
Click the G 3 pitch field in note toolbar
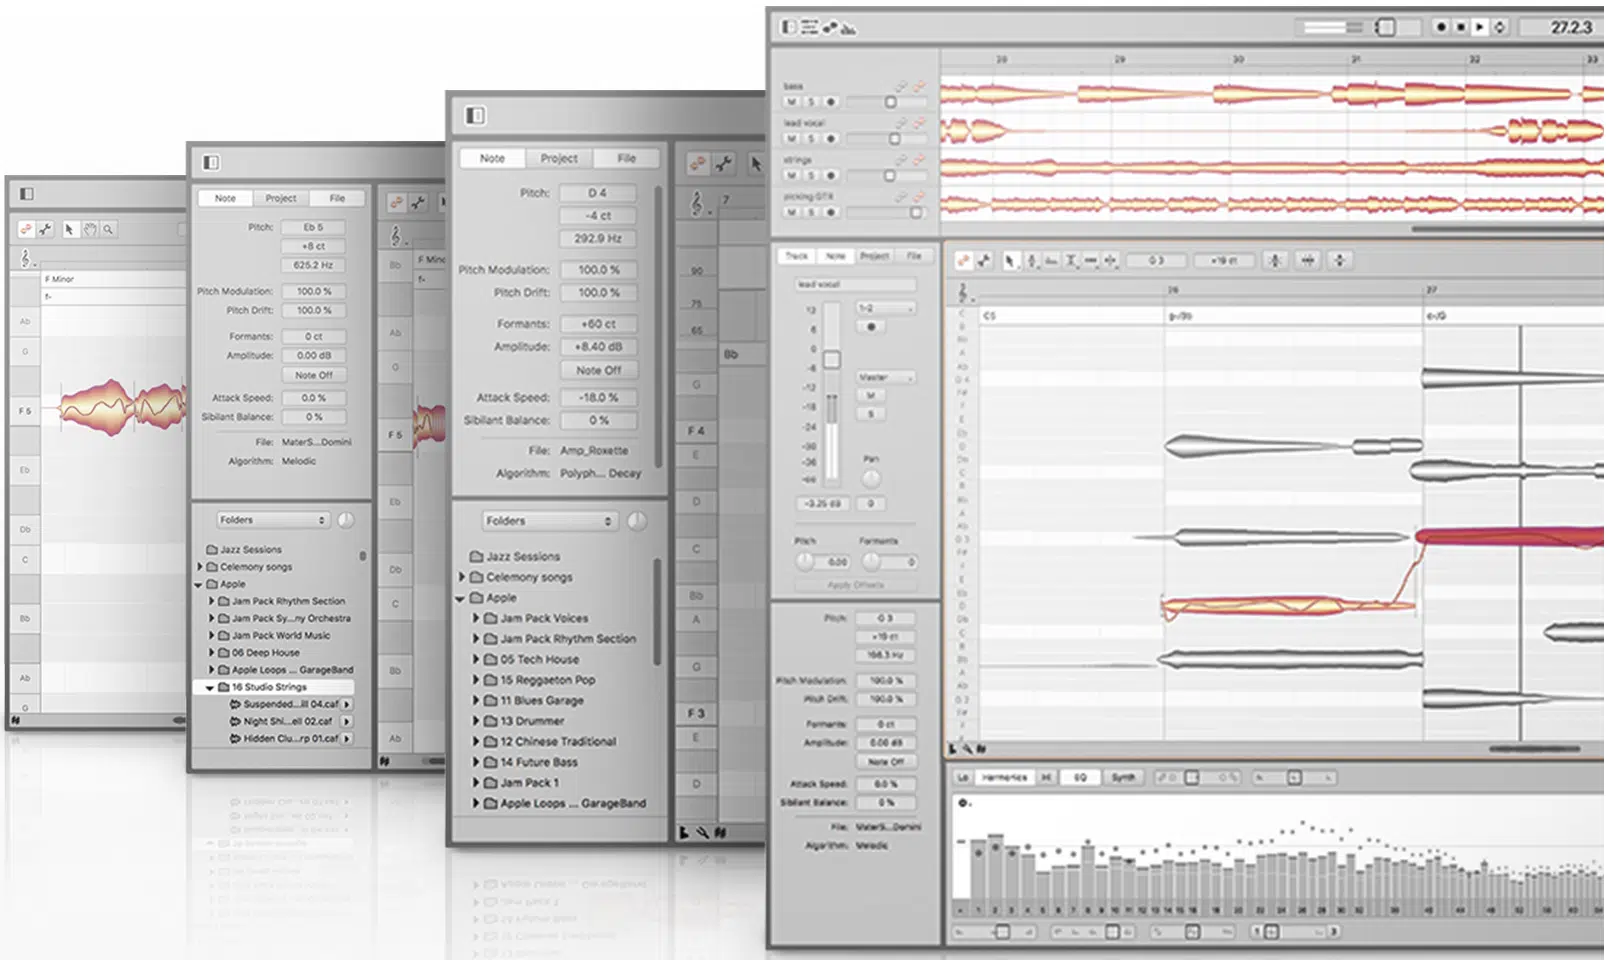click(x=1156, y=260)
